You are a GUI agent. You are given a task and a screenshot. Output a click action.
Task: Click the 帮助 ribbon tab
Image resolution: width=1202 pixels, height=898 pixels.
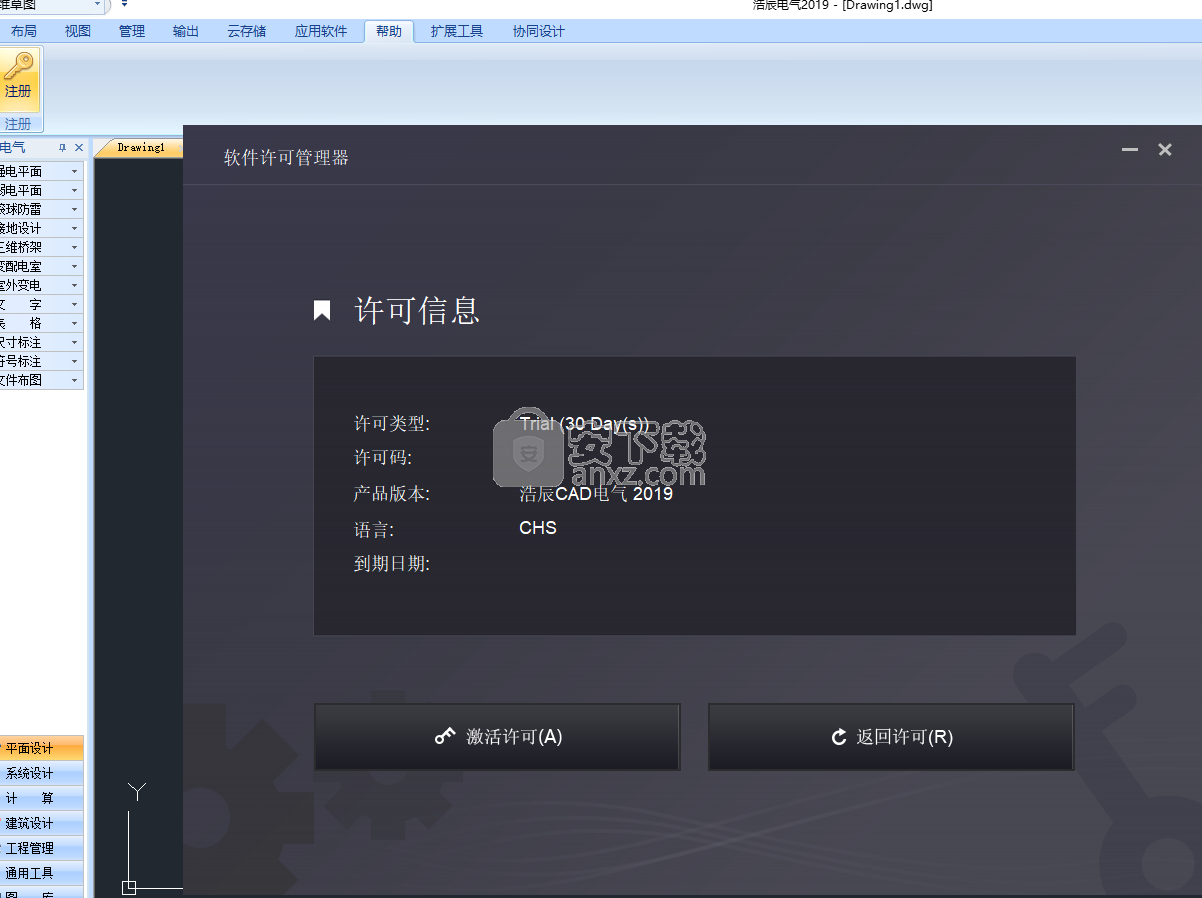389,31
